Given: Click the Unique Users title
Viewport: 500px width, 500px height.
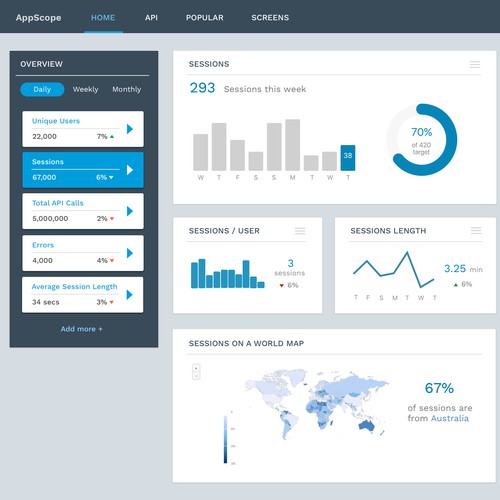Looking at the screenshot, I should pyautogui.click(x=56, y=121).
